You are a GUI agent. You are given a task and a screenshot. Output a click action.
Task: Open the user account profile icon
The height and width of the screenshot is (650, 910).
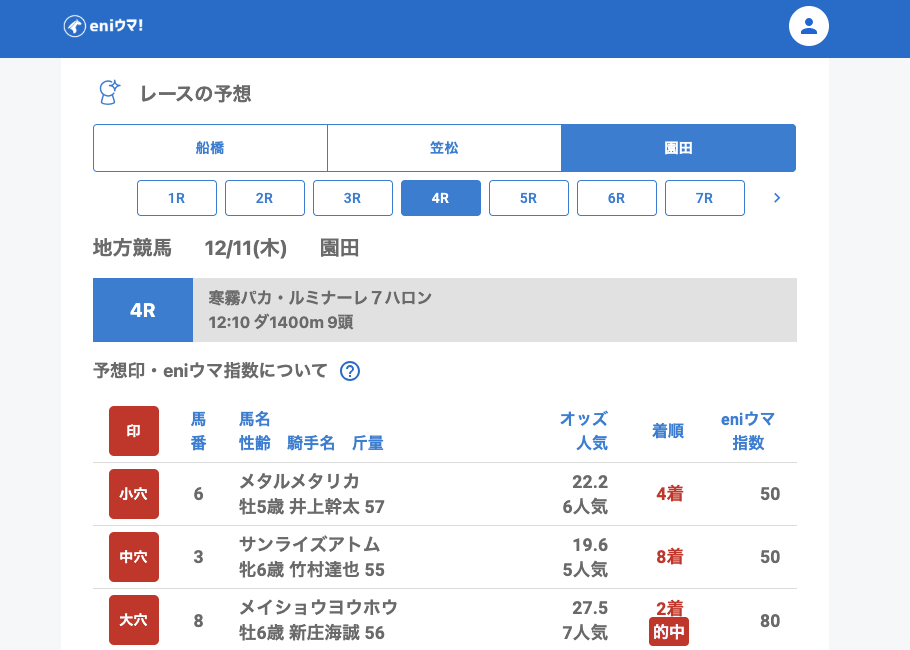coord(809,26)
